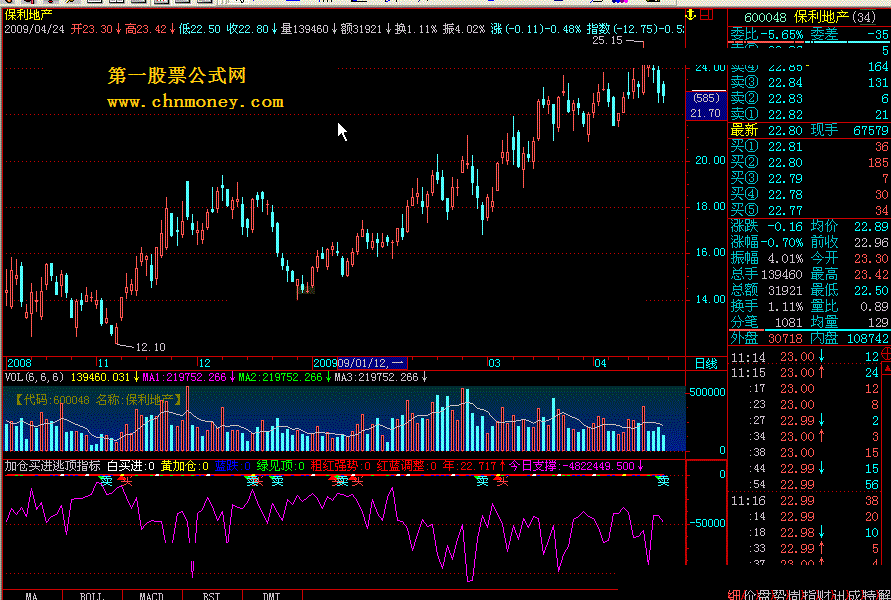Click the 日线 period label
The image size is (891, 600).
pos(706,364)
